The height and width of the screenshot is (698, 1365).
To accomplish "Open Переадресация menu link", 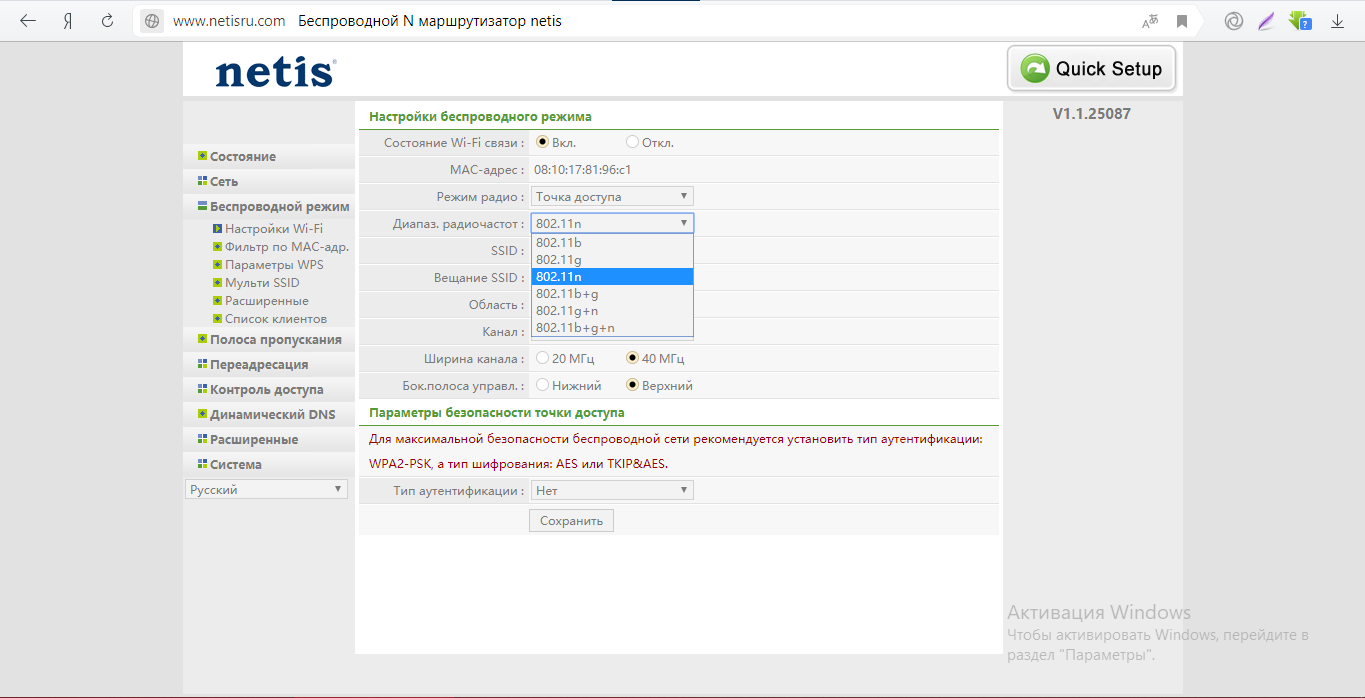I will pyautogui.click(x=259, y=365).
